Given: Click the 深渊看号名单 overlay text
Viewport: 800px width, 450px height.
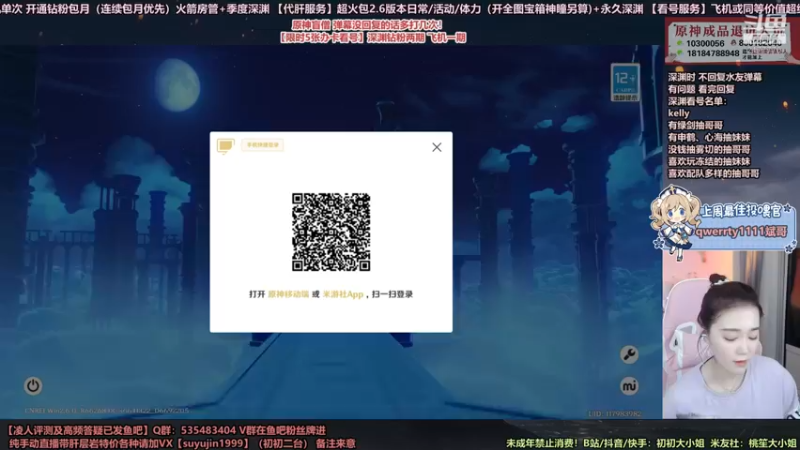Looking at the screenshot, I should [x=697, y=101].
